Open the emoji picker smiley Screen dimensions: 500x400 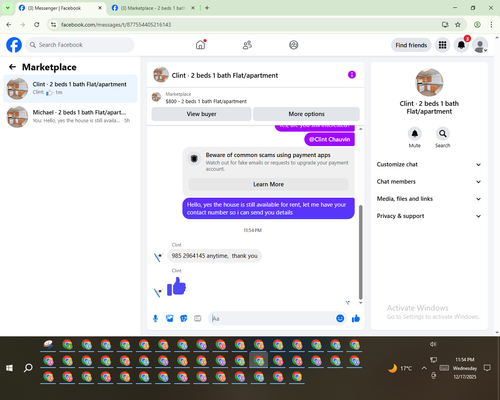click(340, 319)
